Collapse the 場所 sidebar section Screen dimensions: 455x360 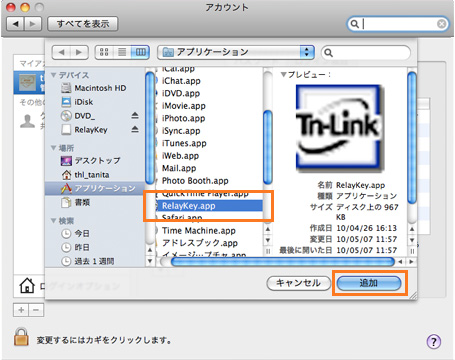(x=53, y=148)
